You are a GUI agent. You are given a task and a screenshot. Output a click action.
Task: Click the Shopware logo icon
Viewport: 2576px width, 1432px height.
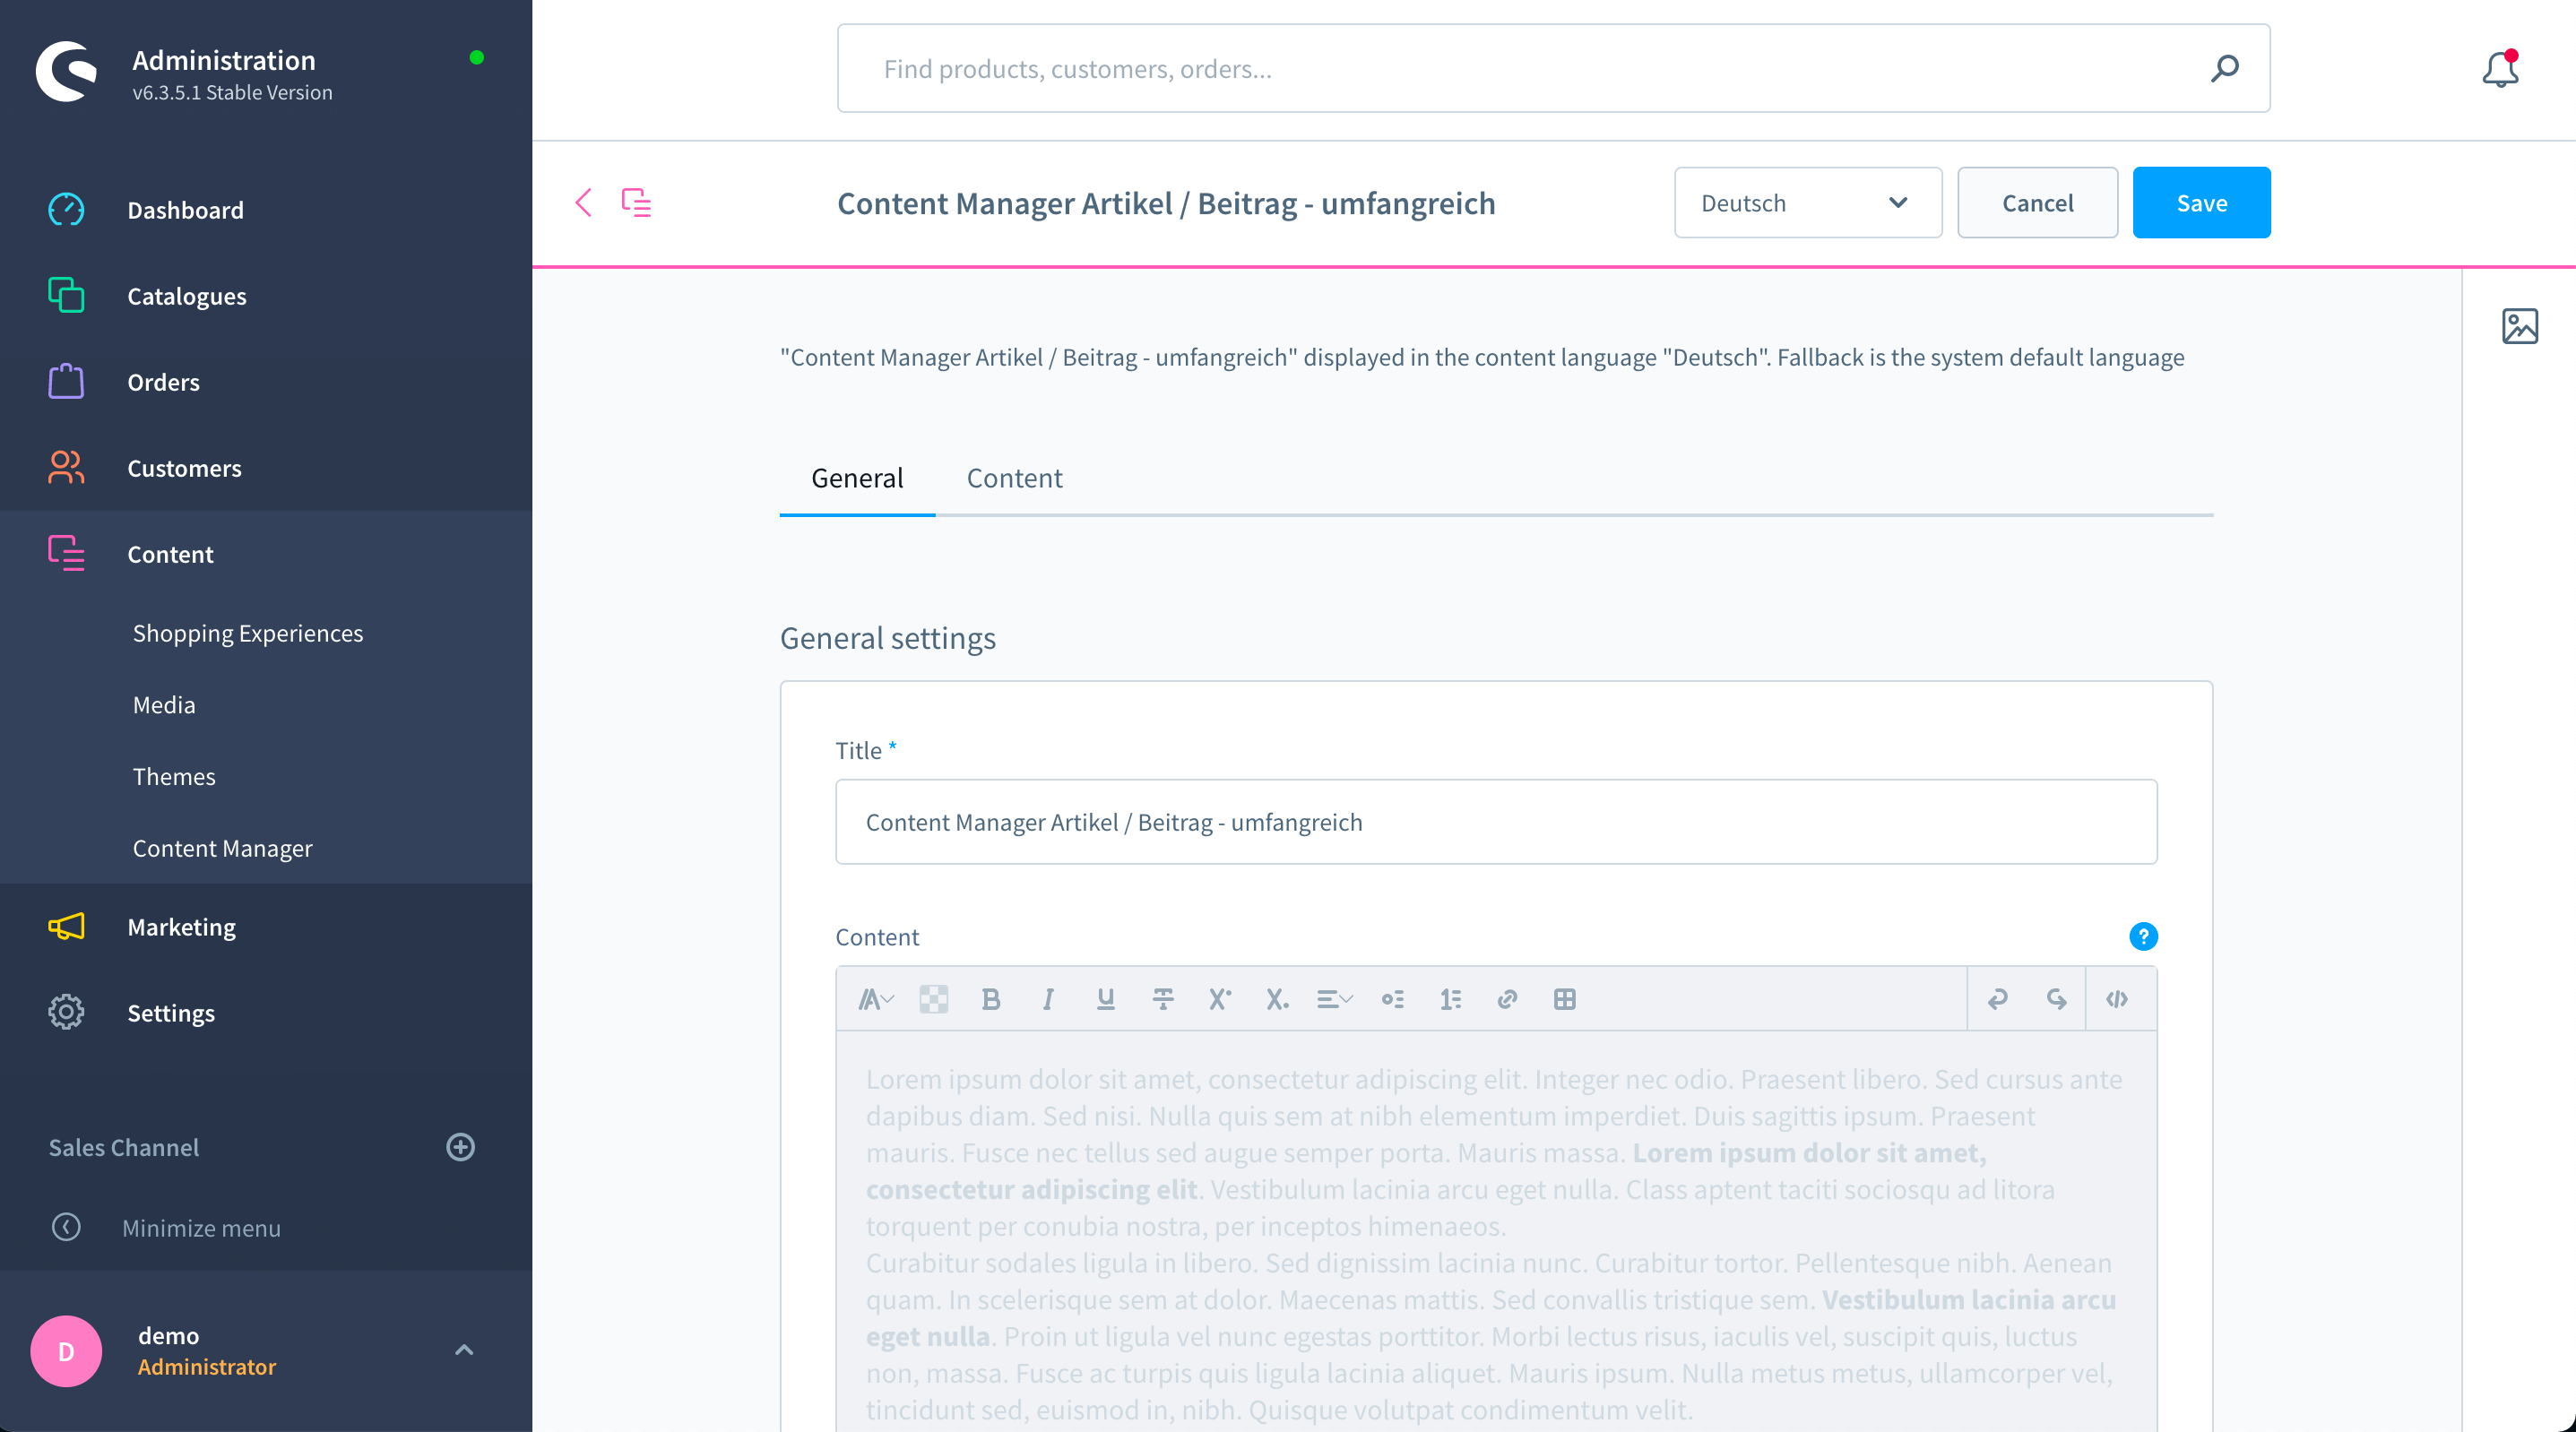click(x=66, y=71)
